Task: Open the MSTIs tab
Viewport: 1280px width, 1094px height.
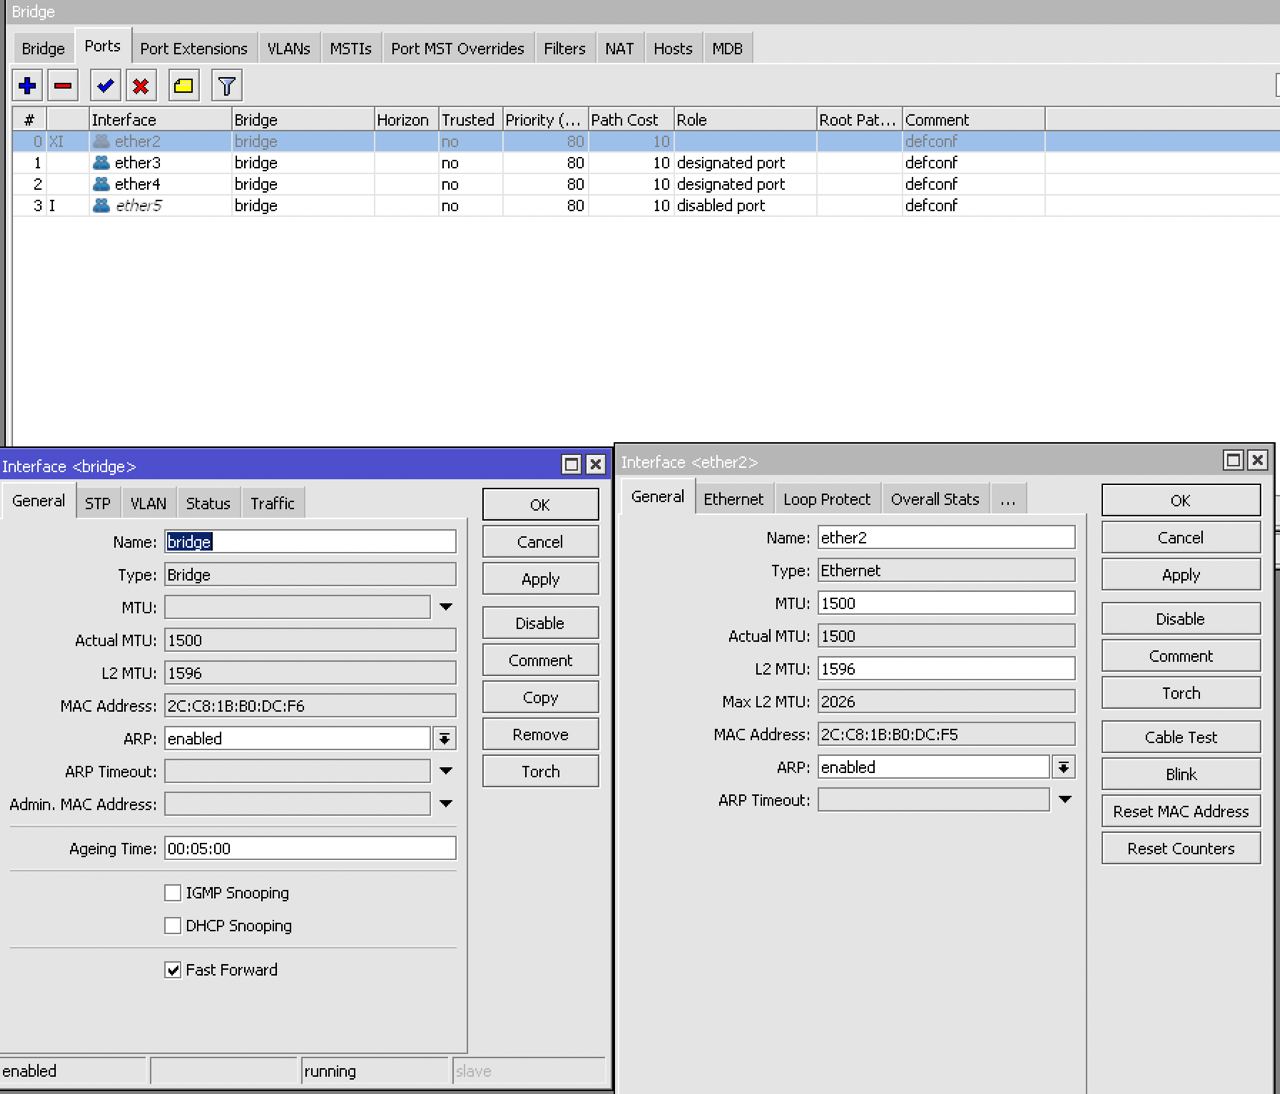Action: [351, 48]
